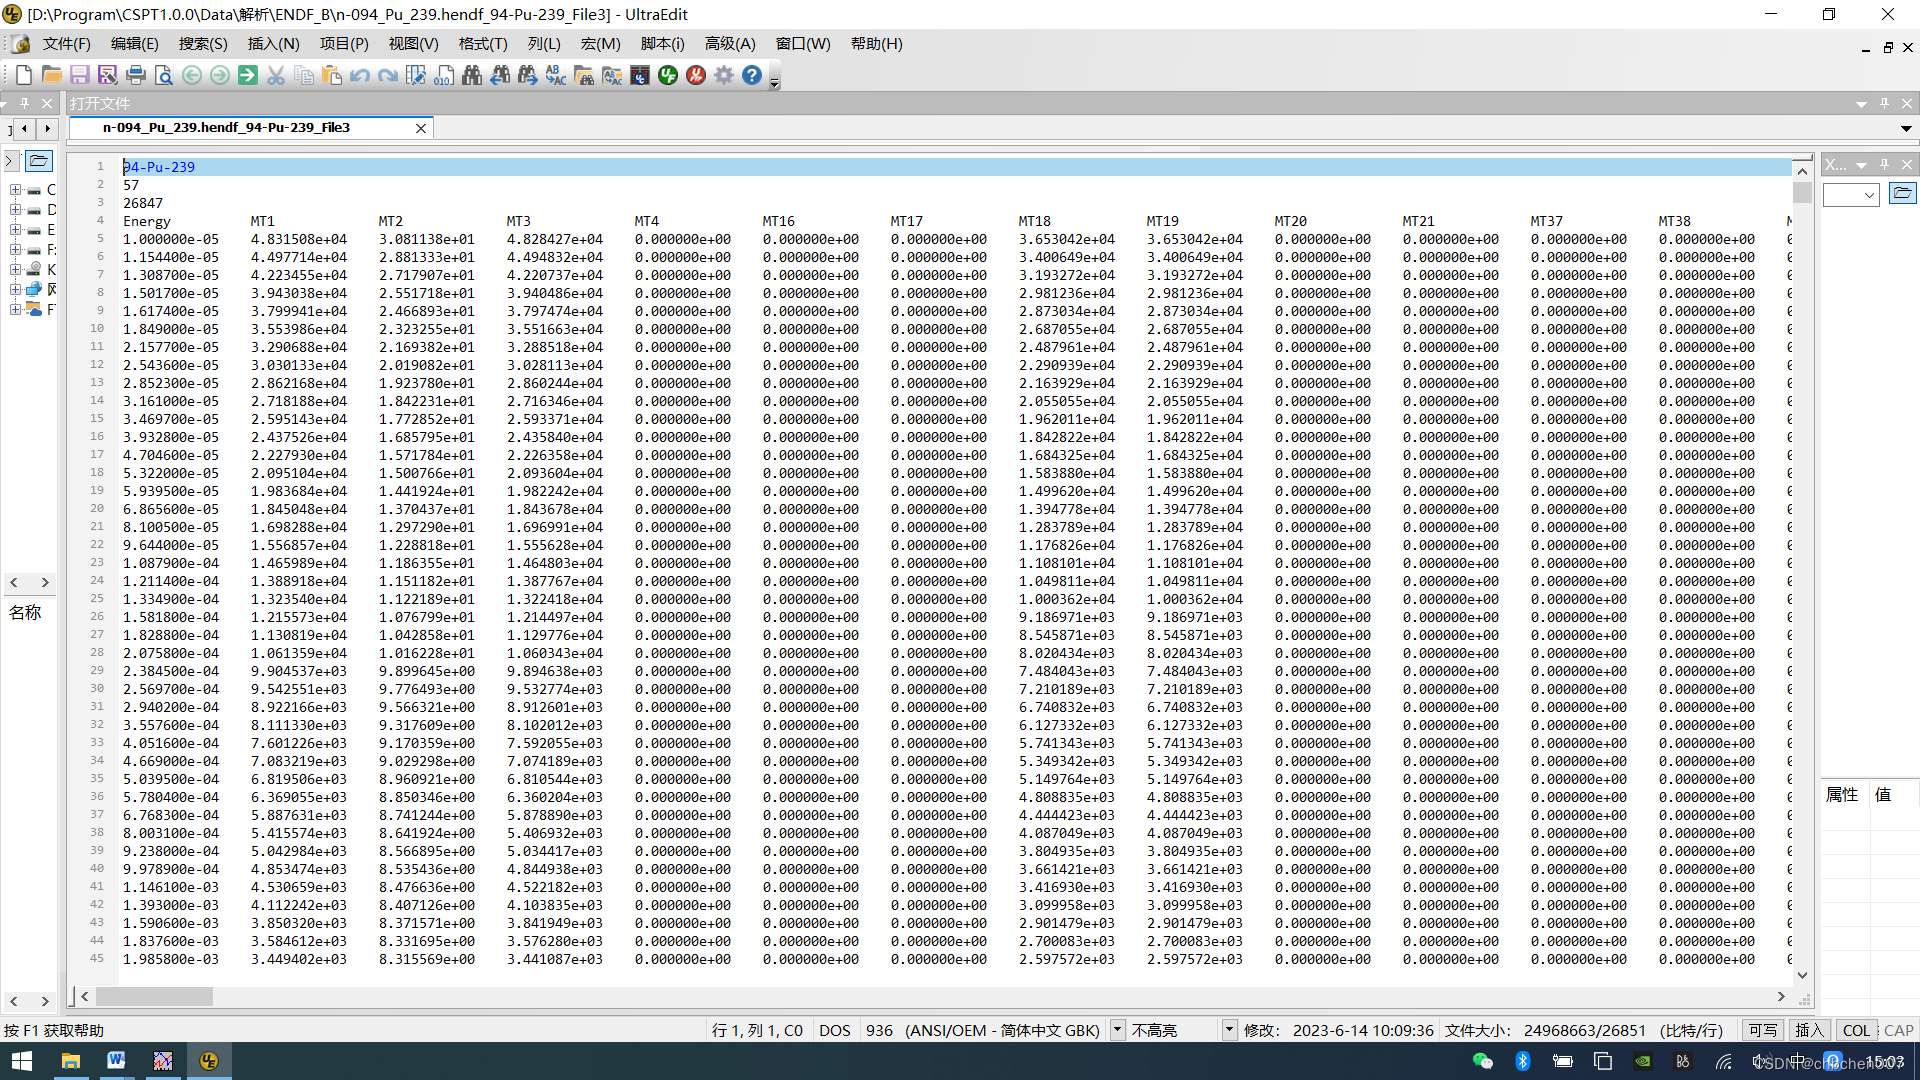Click the New file icon

pos(24,75)
